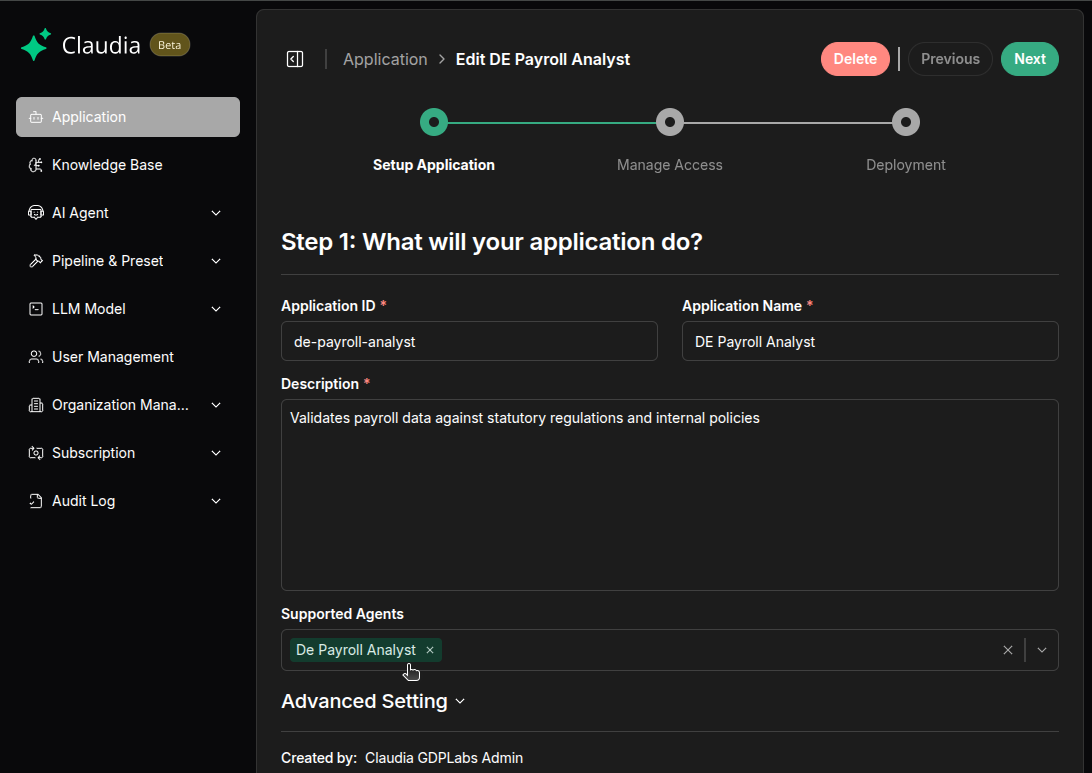Click the Knowledge Base sidebar icon
This screenshot has height=773, width=1092.
(x=36, y=165)
